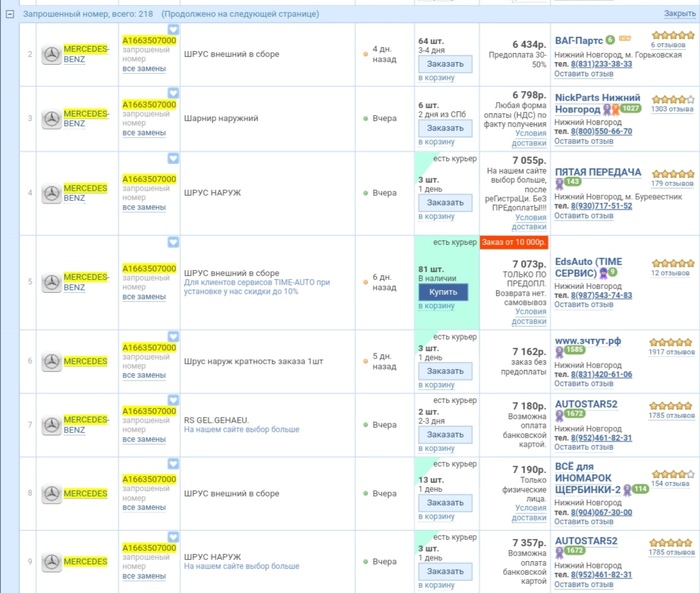Open 'Условия доставки' for the 6 798р. offer
The image size is (700, 593).
(529, 138)
